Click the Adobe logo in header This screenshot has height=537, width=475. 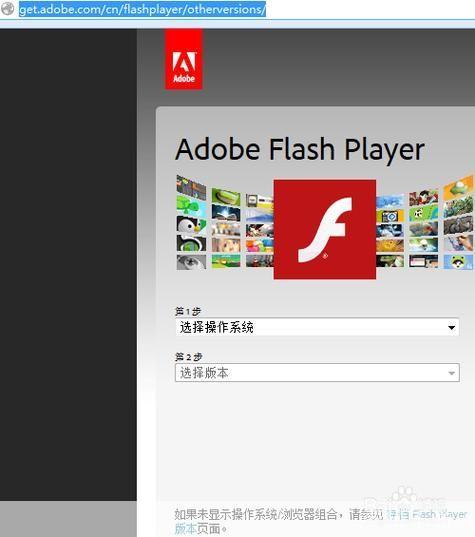pos(184,59)
